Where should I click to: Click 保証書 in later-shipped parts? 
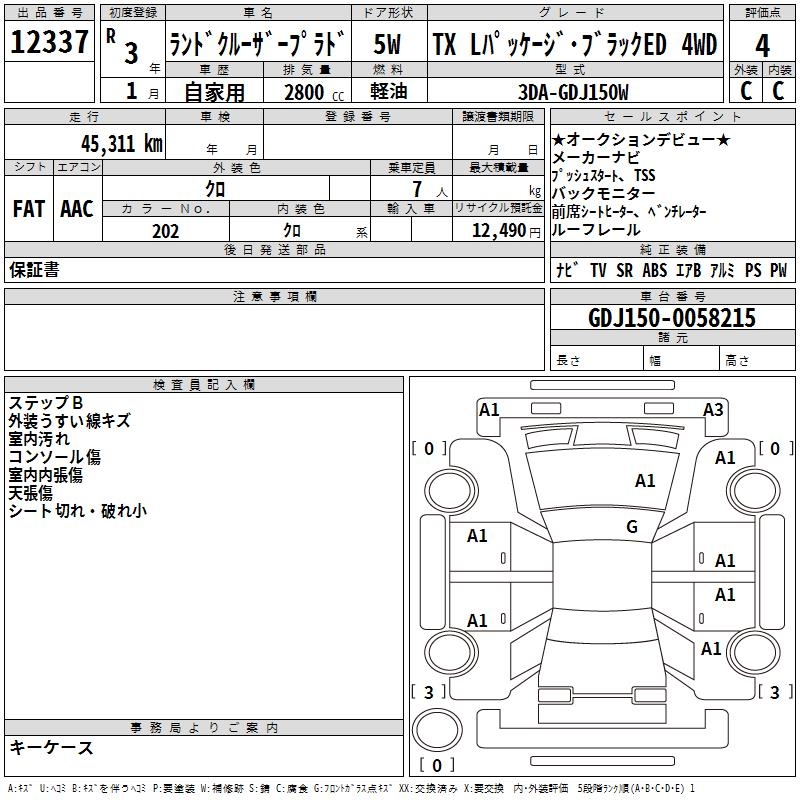coord(34,270)
